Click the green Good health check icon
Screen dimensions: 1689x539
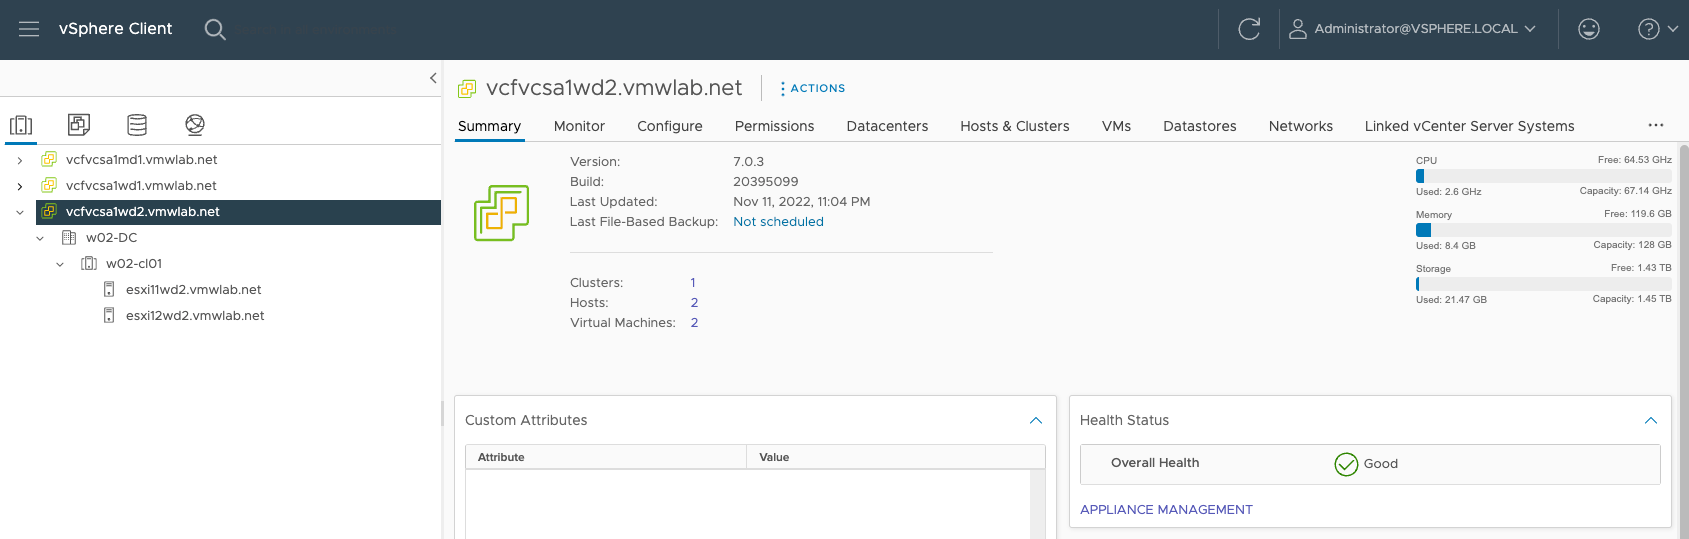point(1346,464)
